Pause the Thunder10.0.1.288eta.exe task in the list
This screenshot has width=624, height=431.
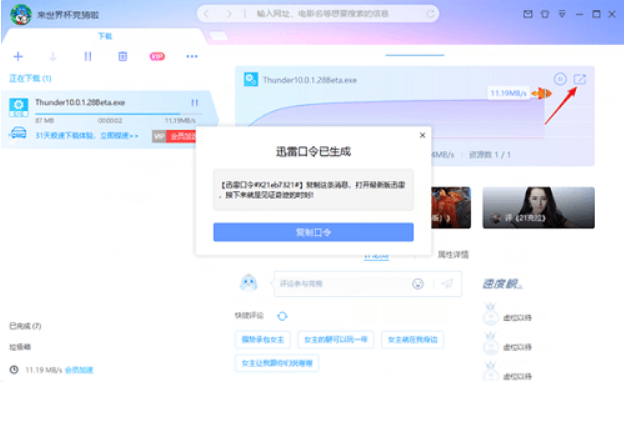[195, 103]
